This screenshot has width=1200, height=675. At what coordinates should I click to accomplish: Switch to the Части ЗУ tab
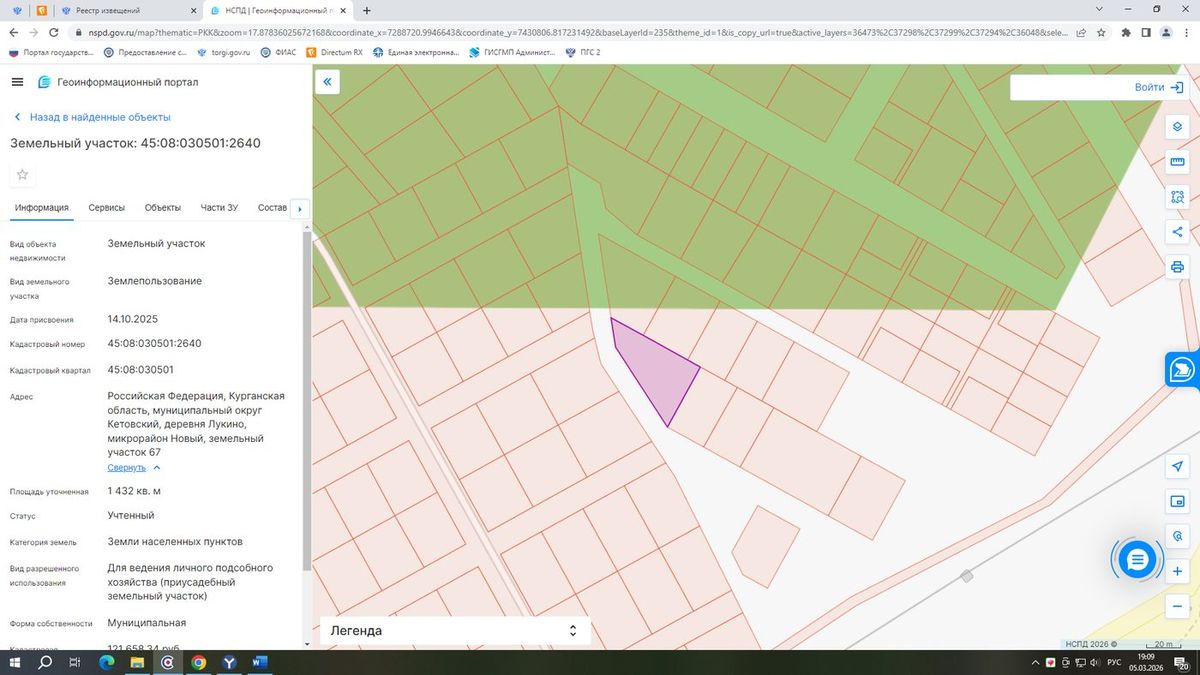219,208
